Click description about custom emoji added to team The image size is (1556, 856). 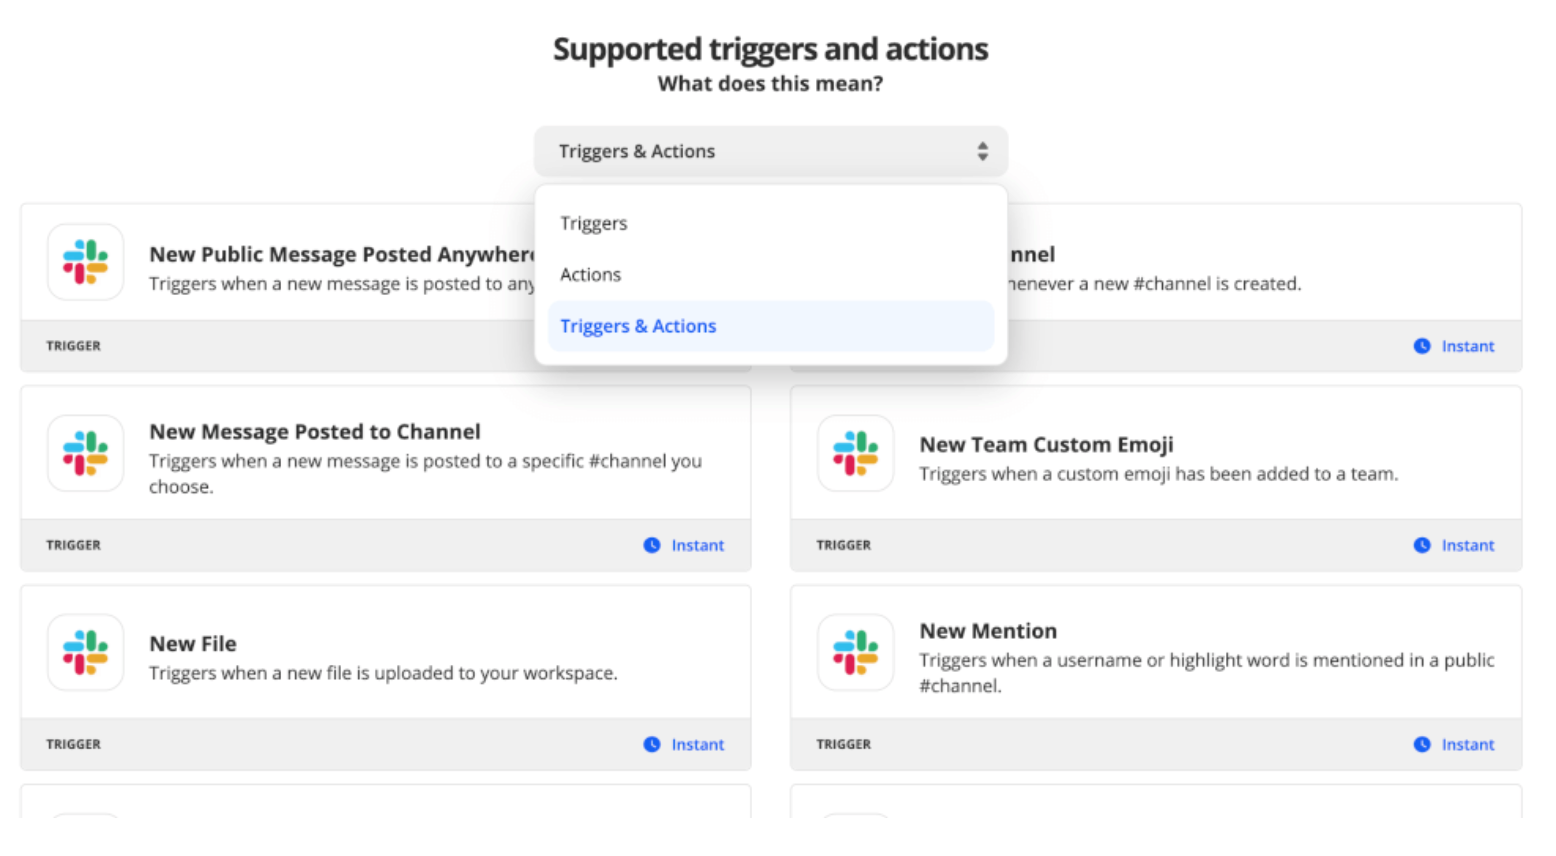(x=1159, y=474)
